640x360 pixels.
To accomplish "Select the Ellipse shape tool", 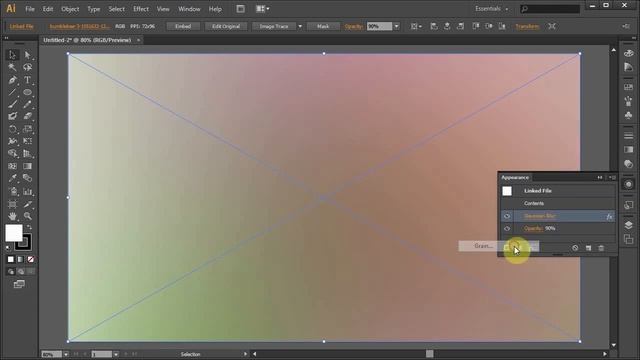I will pyautogui.click(x=27, y=92).
